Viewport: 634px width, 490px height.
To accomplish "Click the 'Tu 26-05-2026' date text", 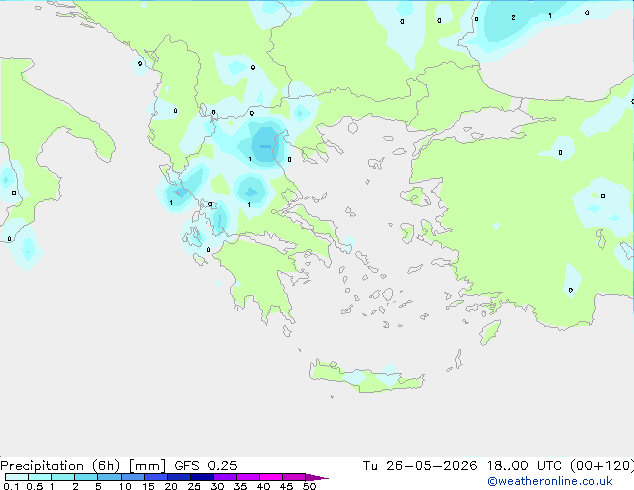I will (x=420, y=466).
